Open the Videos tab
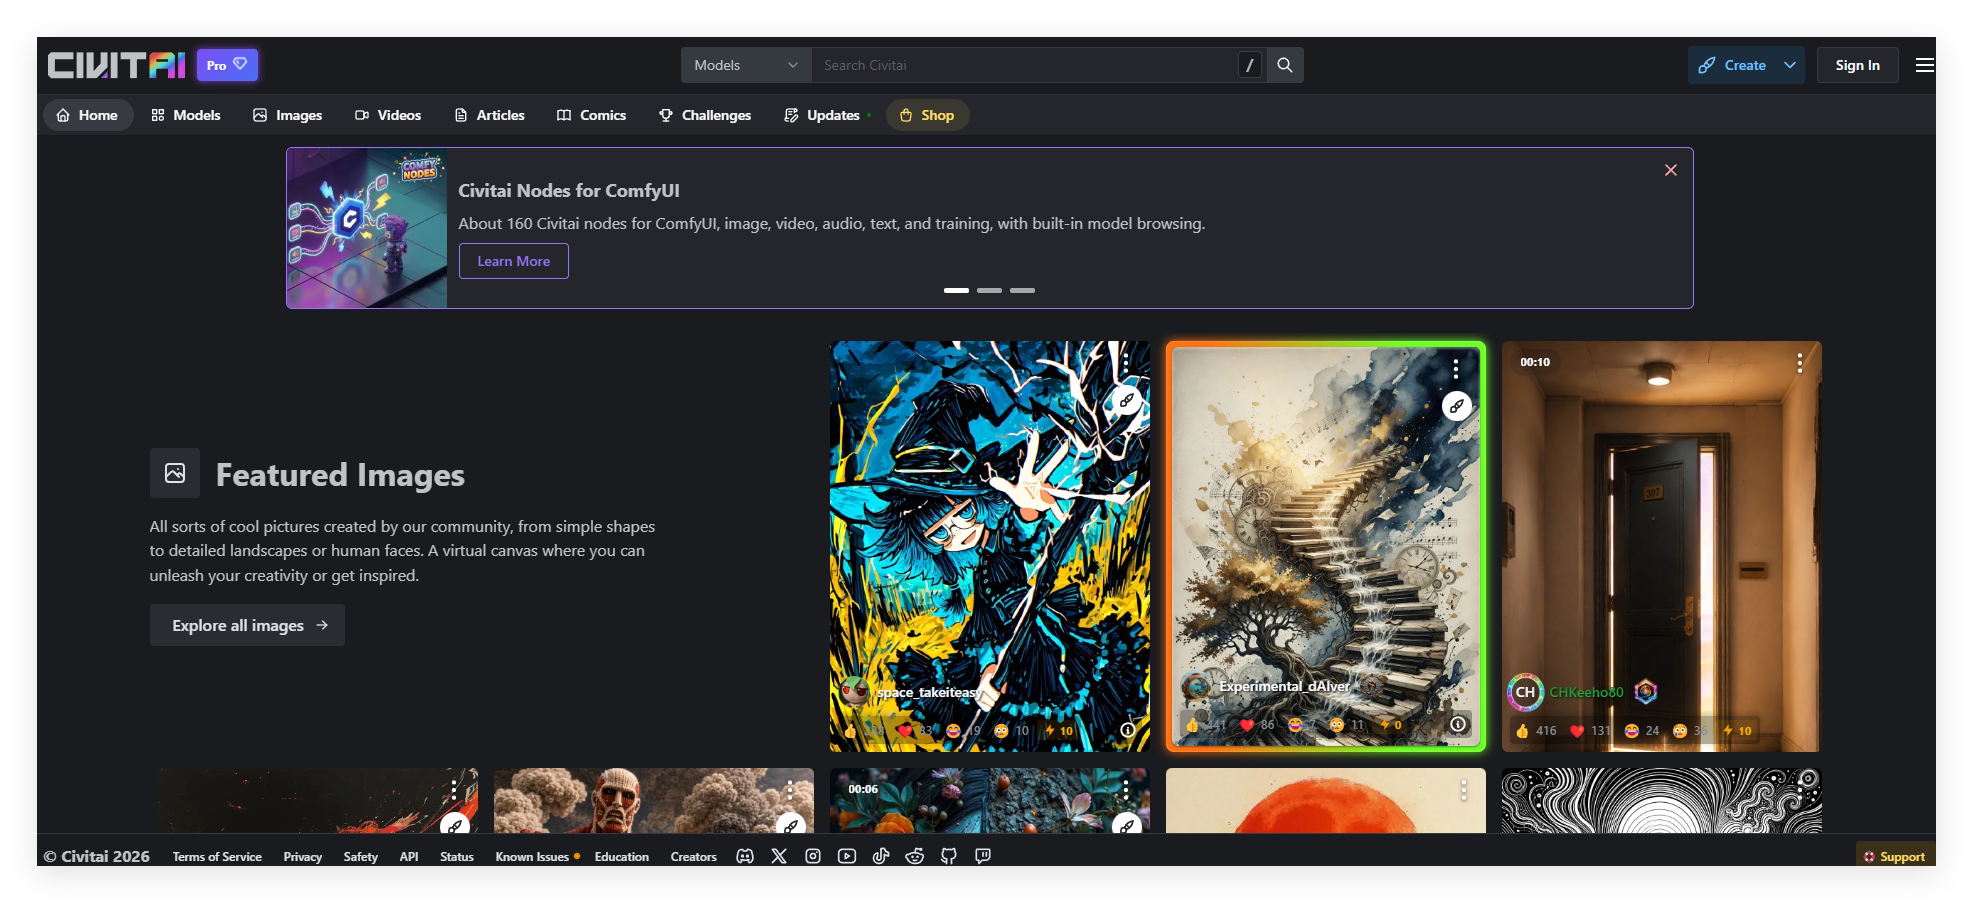This screenshot has width=1973, height=903. (x=388, y=115)
